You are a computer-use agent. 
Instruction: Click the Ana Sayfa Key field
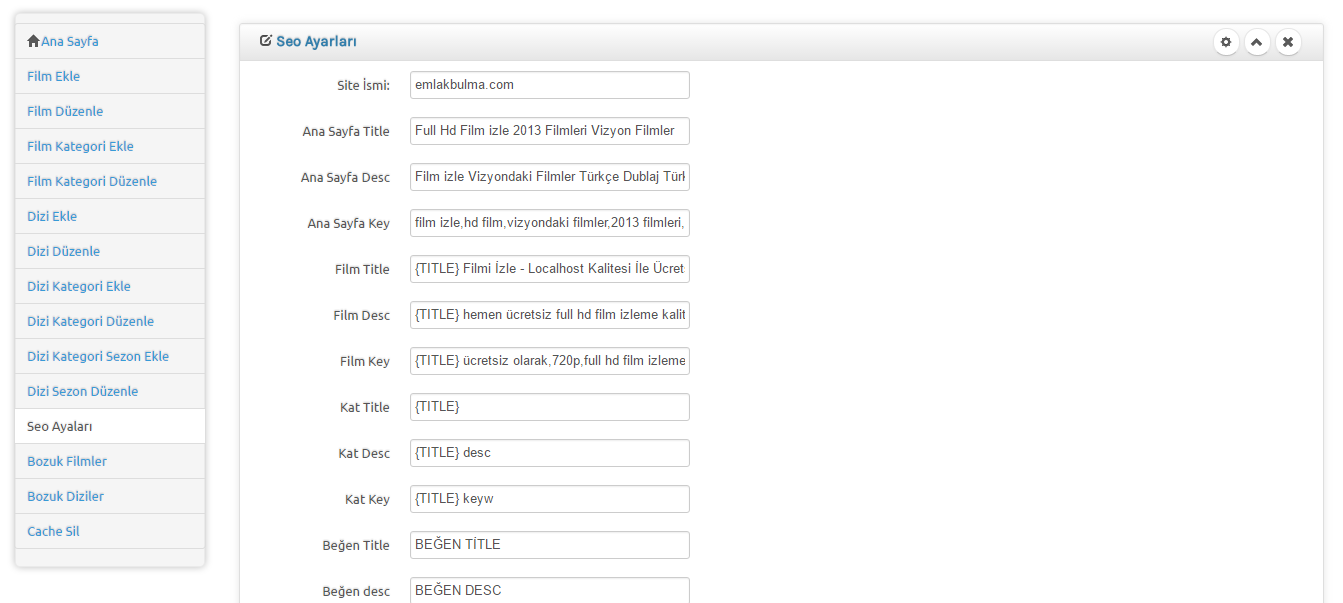[550, 223]
